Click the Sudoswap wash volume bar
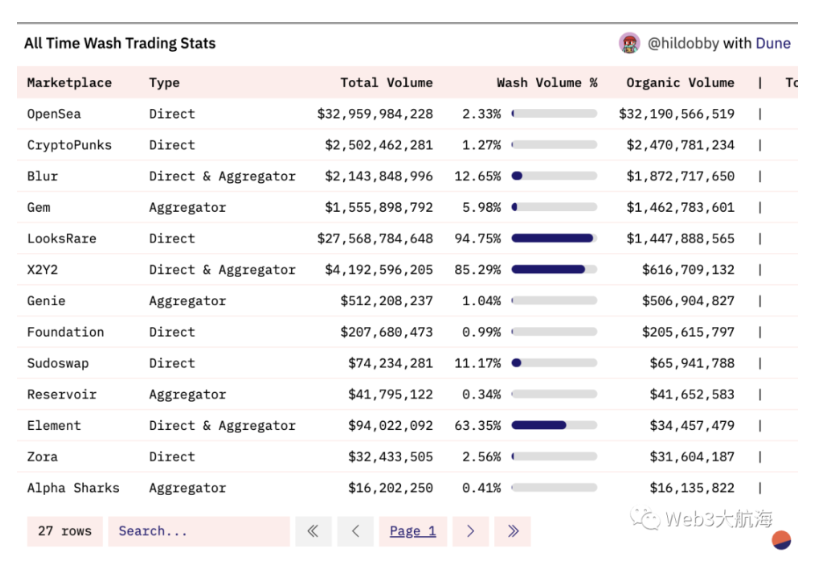 tap(554, 363)
